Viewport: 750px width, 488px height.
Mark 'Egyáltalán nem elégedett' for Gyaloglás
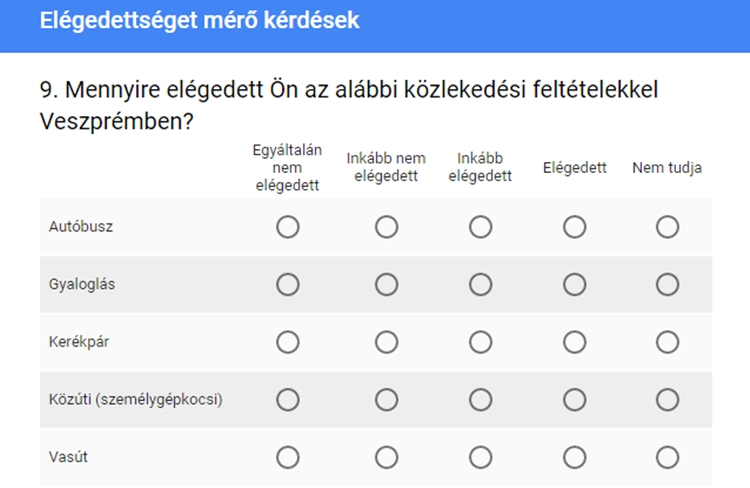[288, 285]
